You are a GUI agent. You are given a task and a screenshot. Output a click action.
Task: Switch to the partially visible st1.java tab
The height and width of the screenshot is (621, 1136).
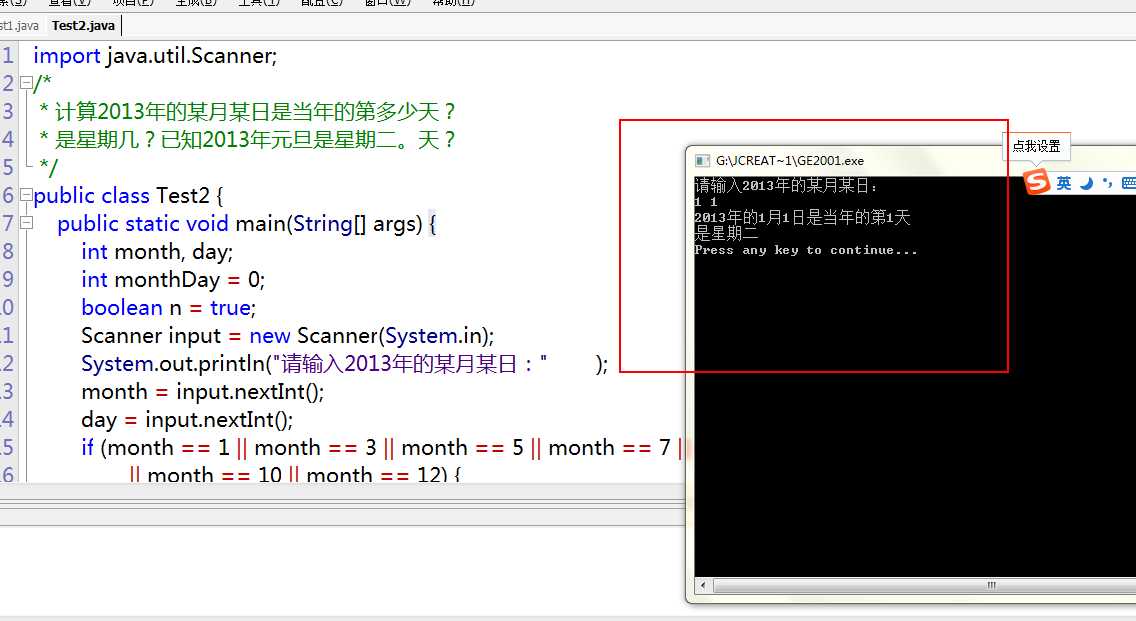[20, 26]
